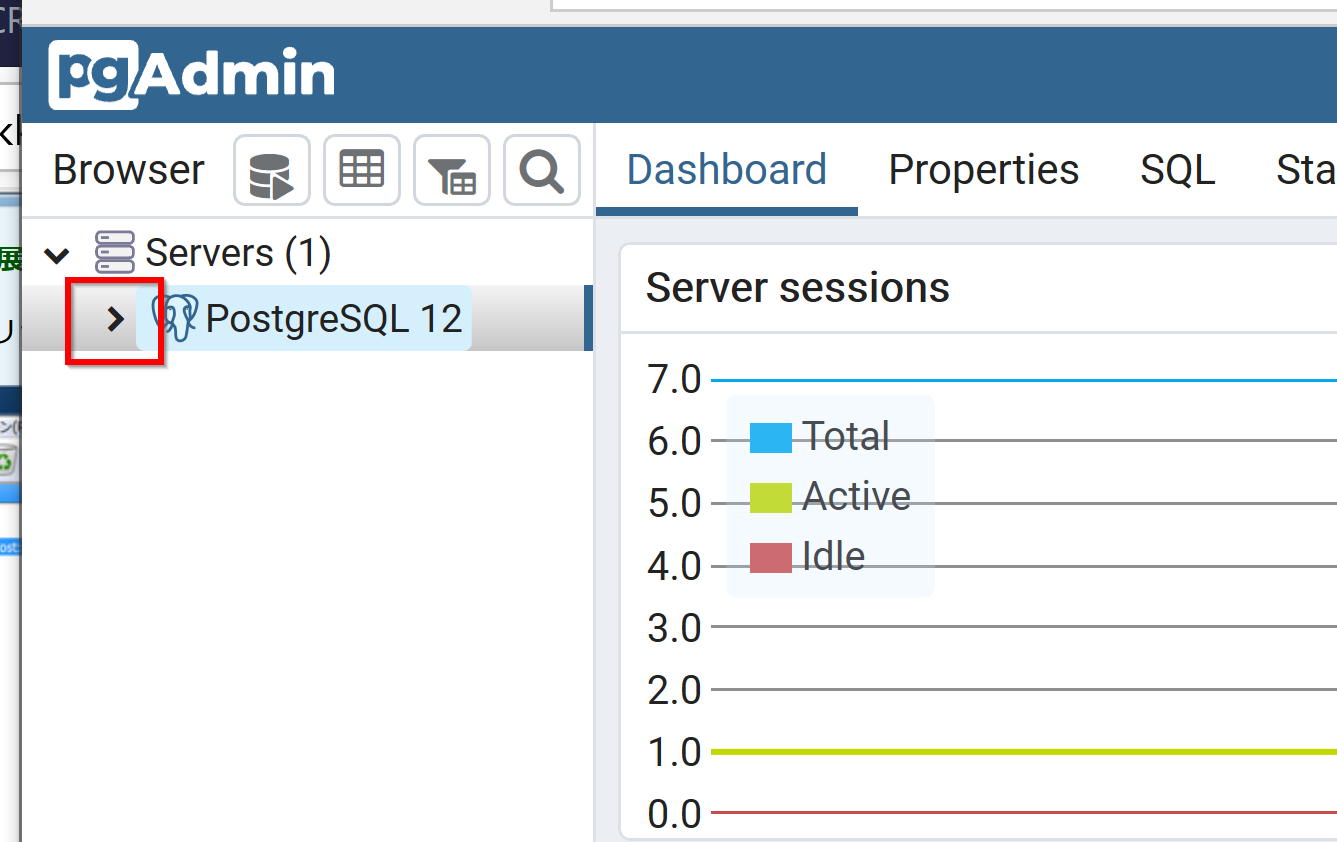Toggle the Active series green swatch
This screenshot has width=1337, height=842.
(771, 497)
